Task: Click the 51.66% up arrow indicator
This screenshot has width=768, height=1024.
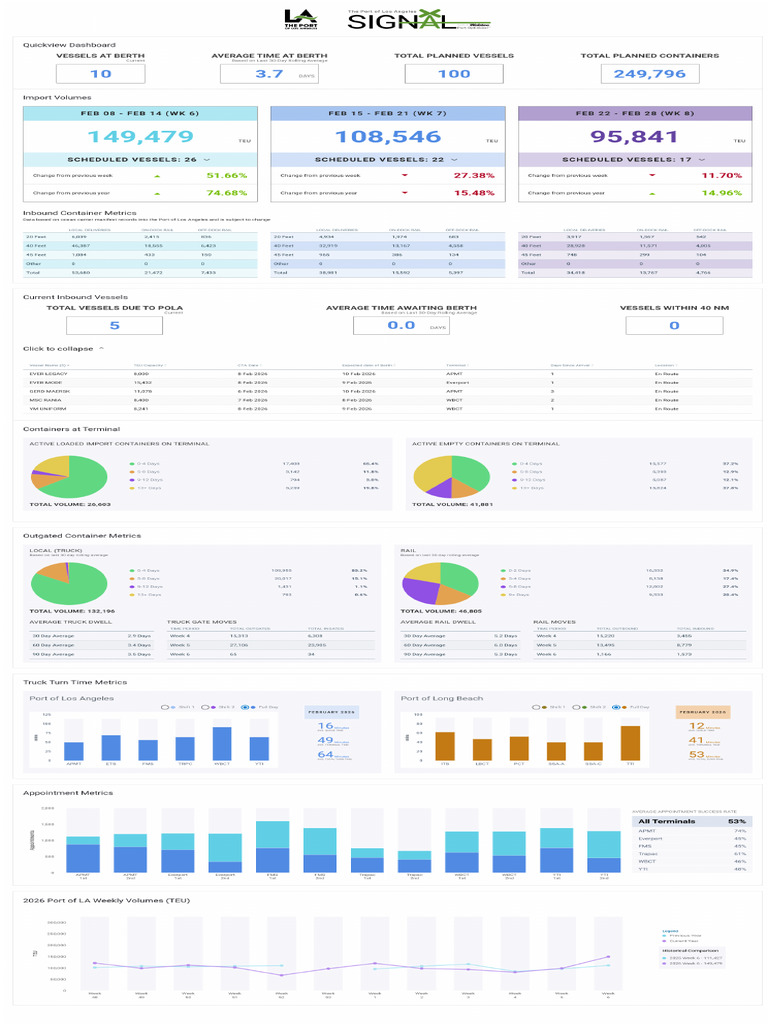Action: (157, 176)
